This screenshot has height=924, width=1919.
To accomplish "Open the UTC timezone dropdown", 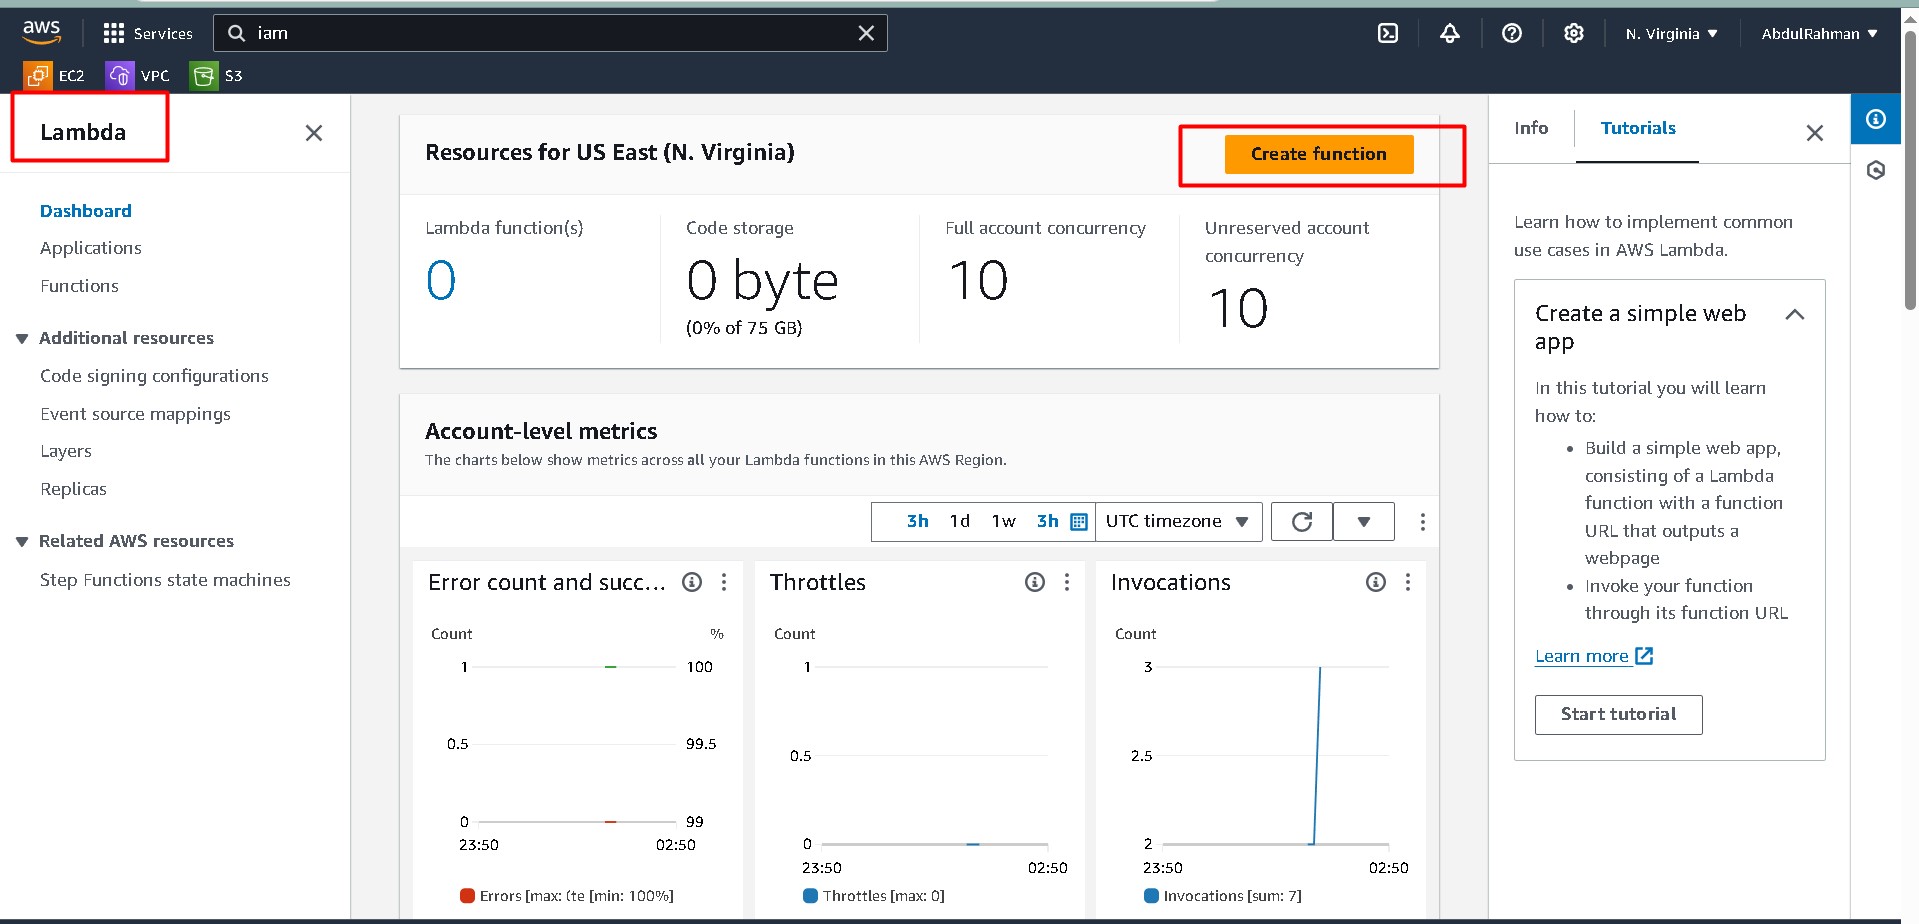I will [x=1178, y=522].
